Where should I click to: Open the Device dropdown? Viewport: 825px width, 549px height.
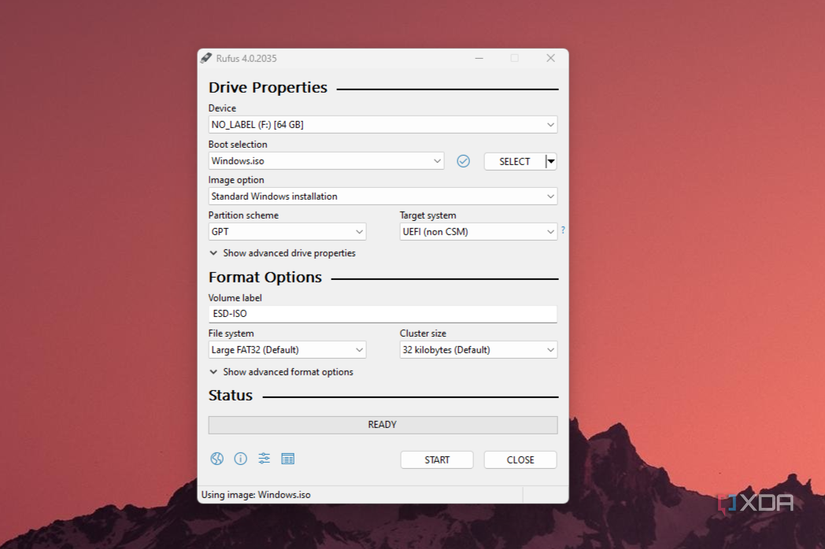(383, 125)
